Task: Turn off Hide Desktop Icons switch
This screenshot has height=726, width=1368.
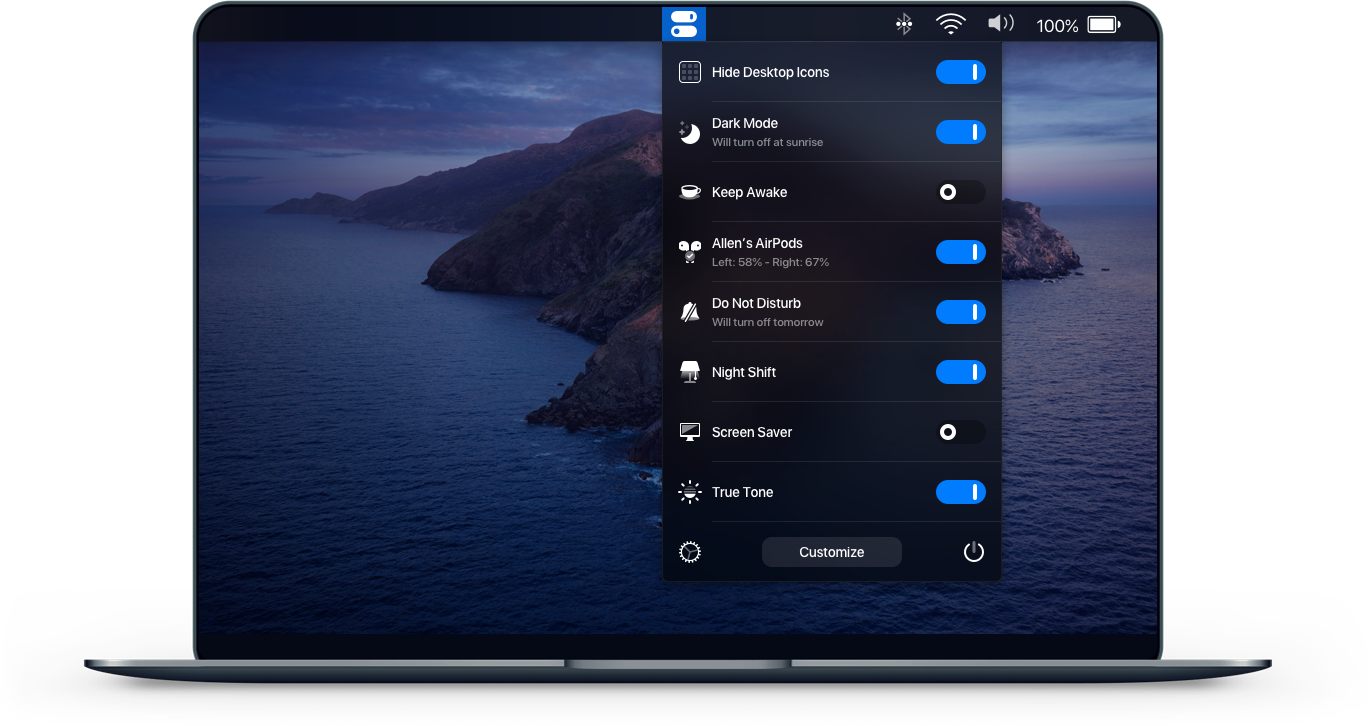Action: point(960,72)
